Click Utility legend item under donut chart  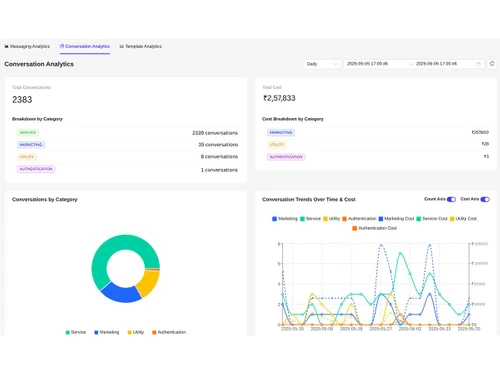click(136, 332)
